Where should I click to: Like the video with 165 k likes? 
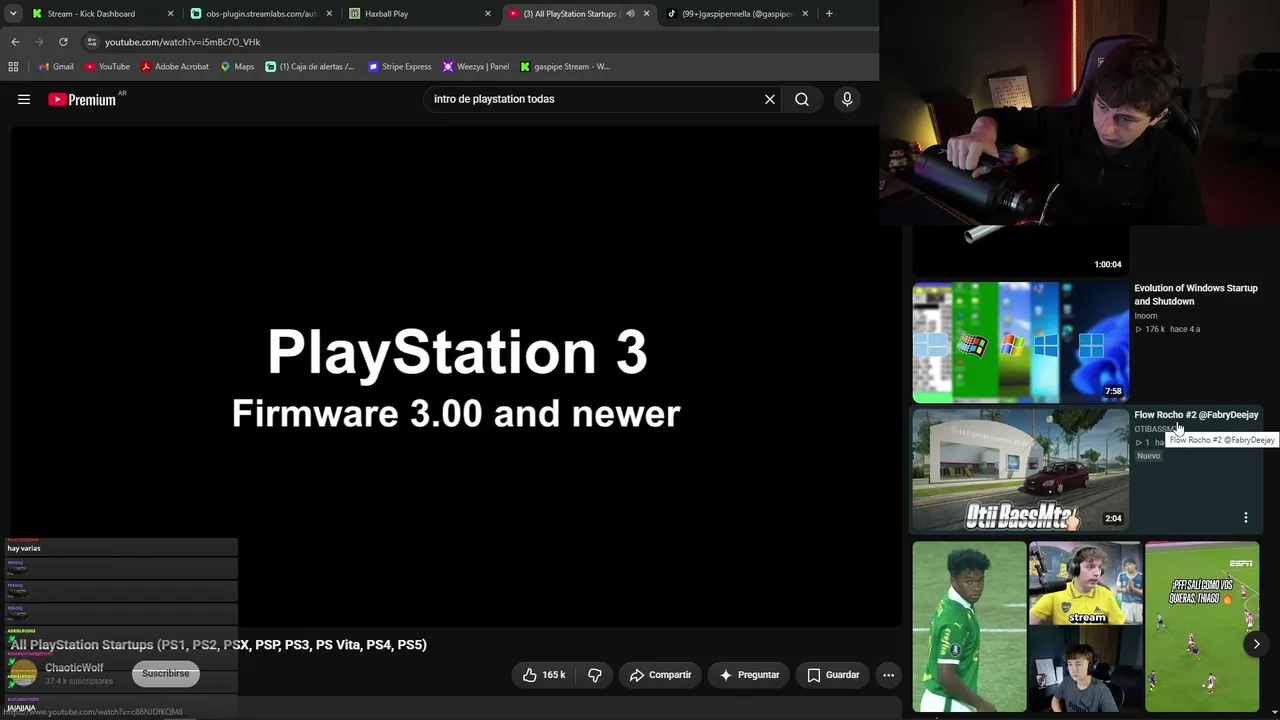point(544,675)
